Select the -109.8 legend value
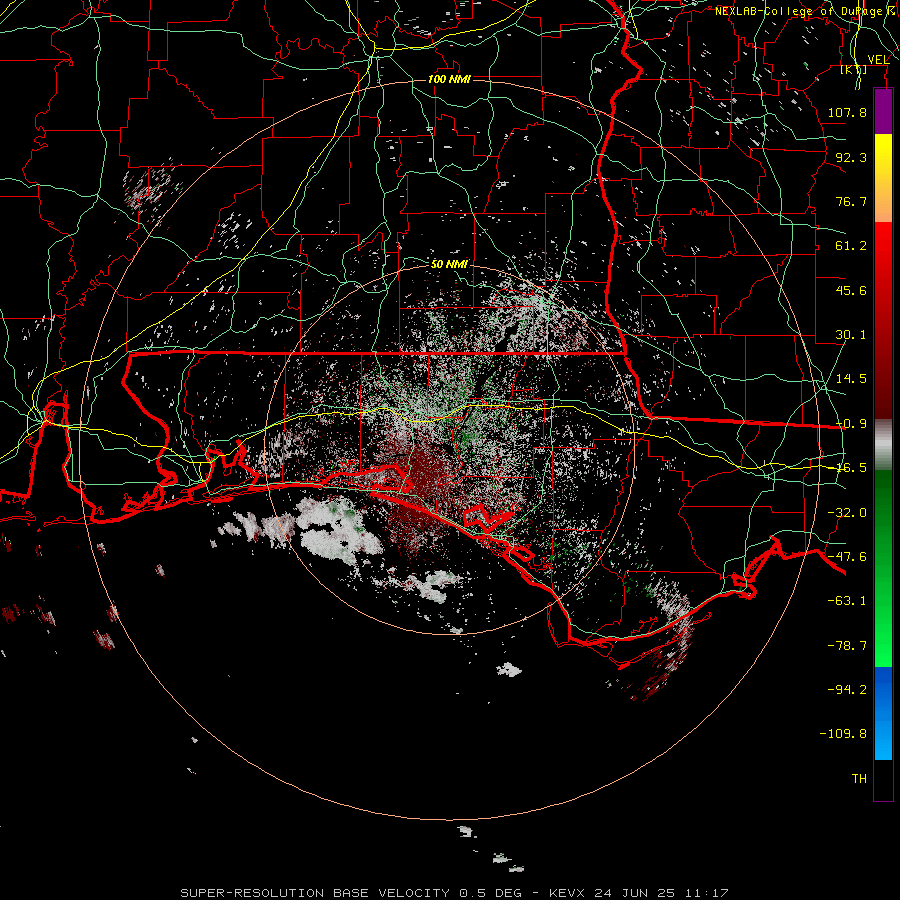 843,734
